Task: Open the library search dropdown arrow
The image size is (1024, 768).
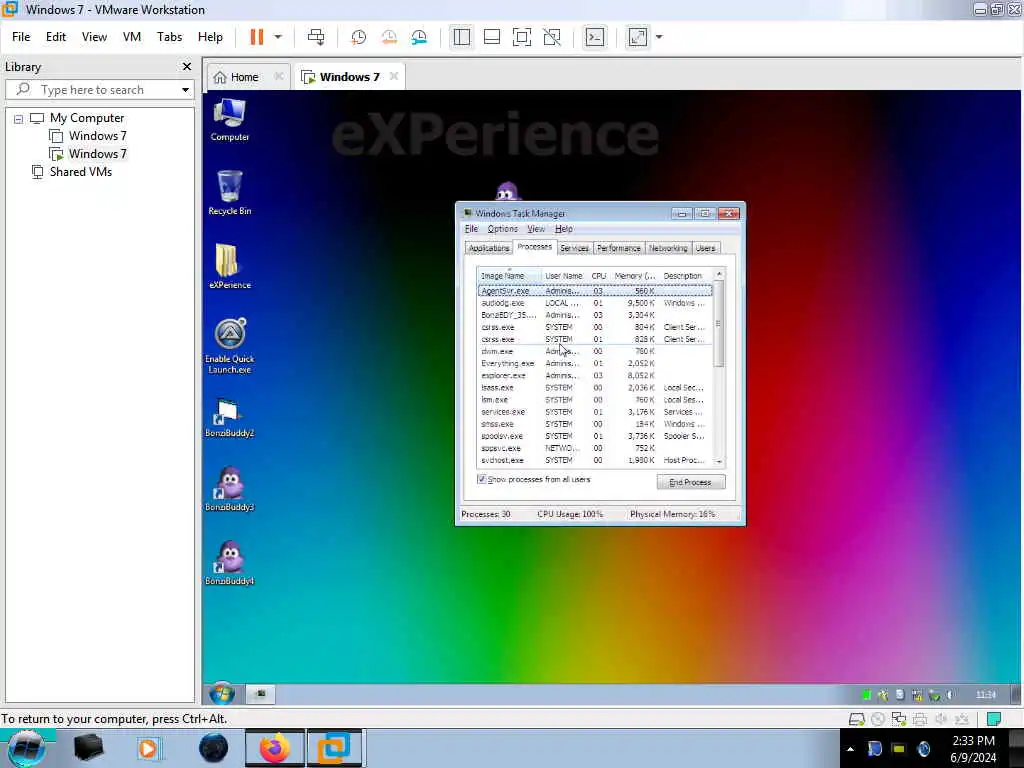Action: click(x=185, y=89)
